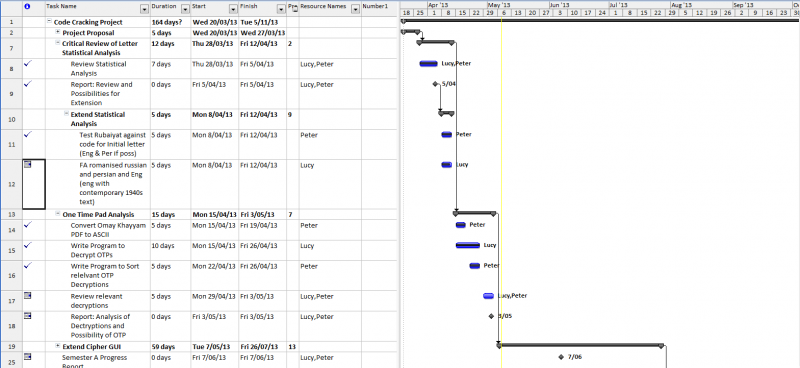This screenshot has height=368, width=800.
Task: Open the Duration column filter dropdown
Action: 185,9
